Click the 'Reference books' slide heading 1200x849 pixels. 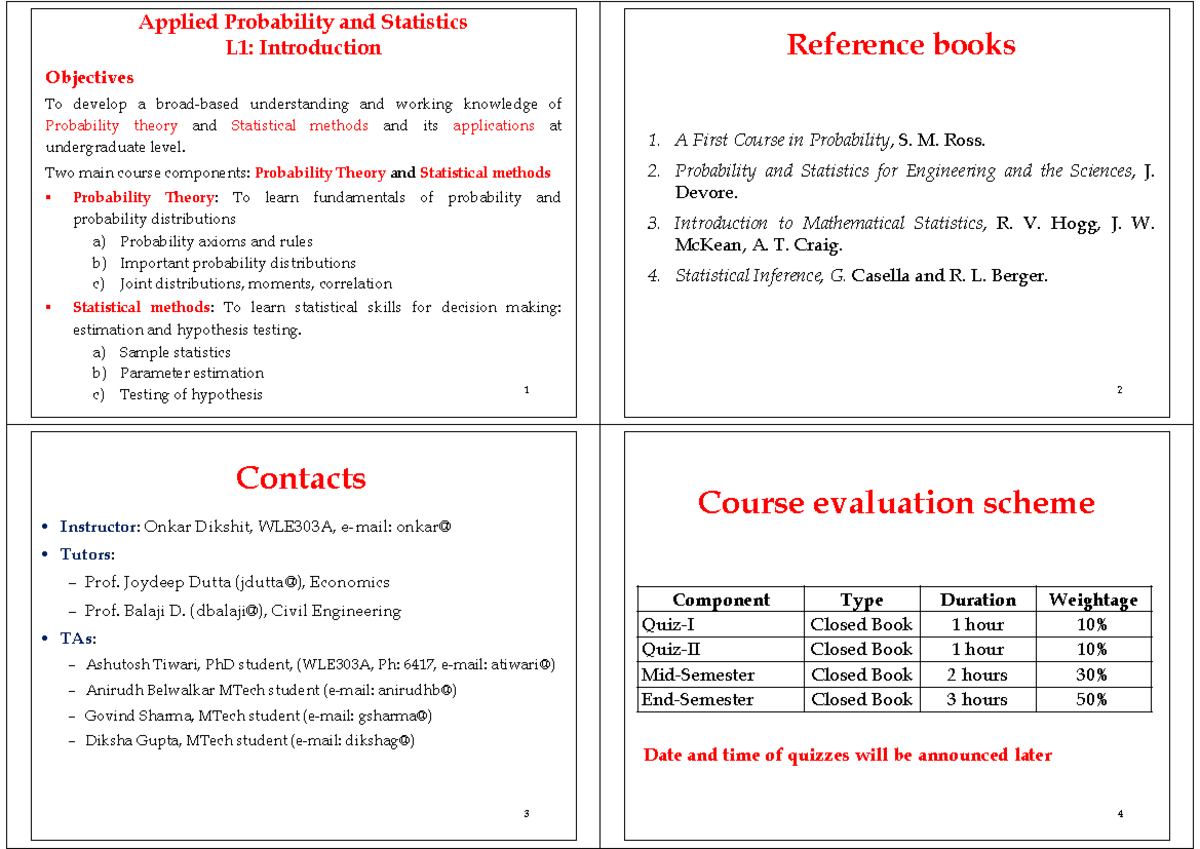901,45
